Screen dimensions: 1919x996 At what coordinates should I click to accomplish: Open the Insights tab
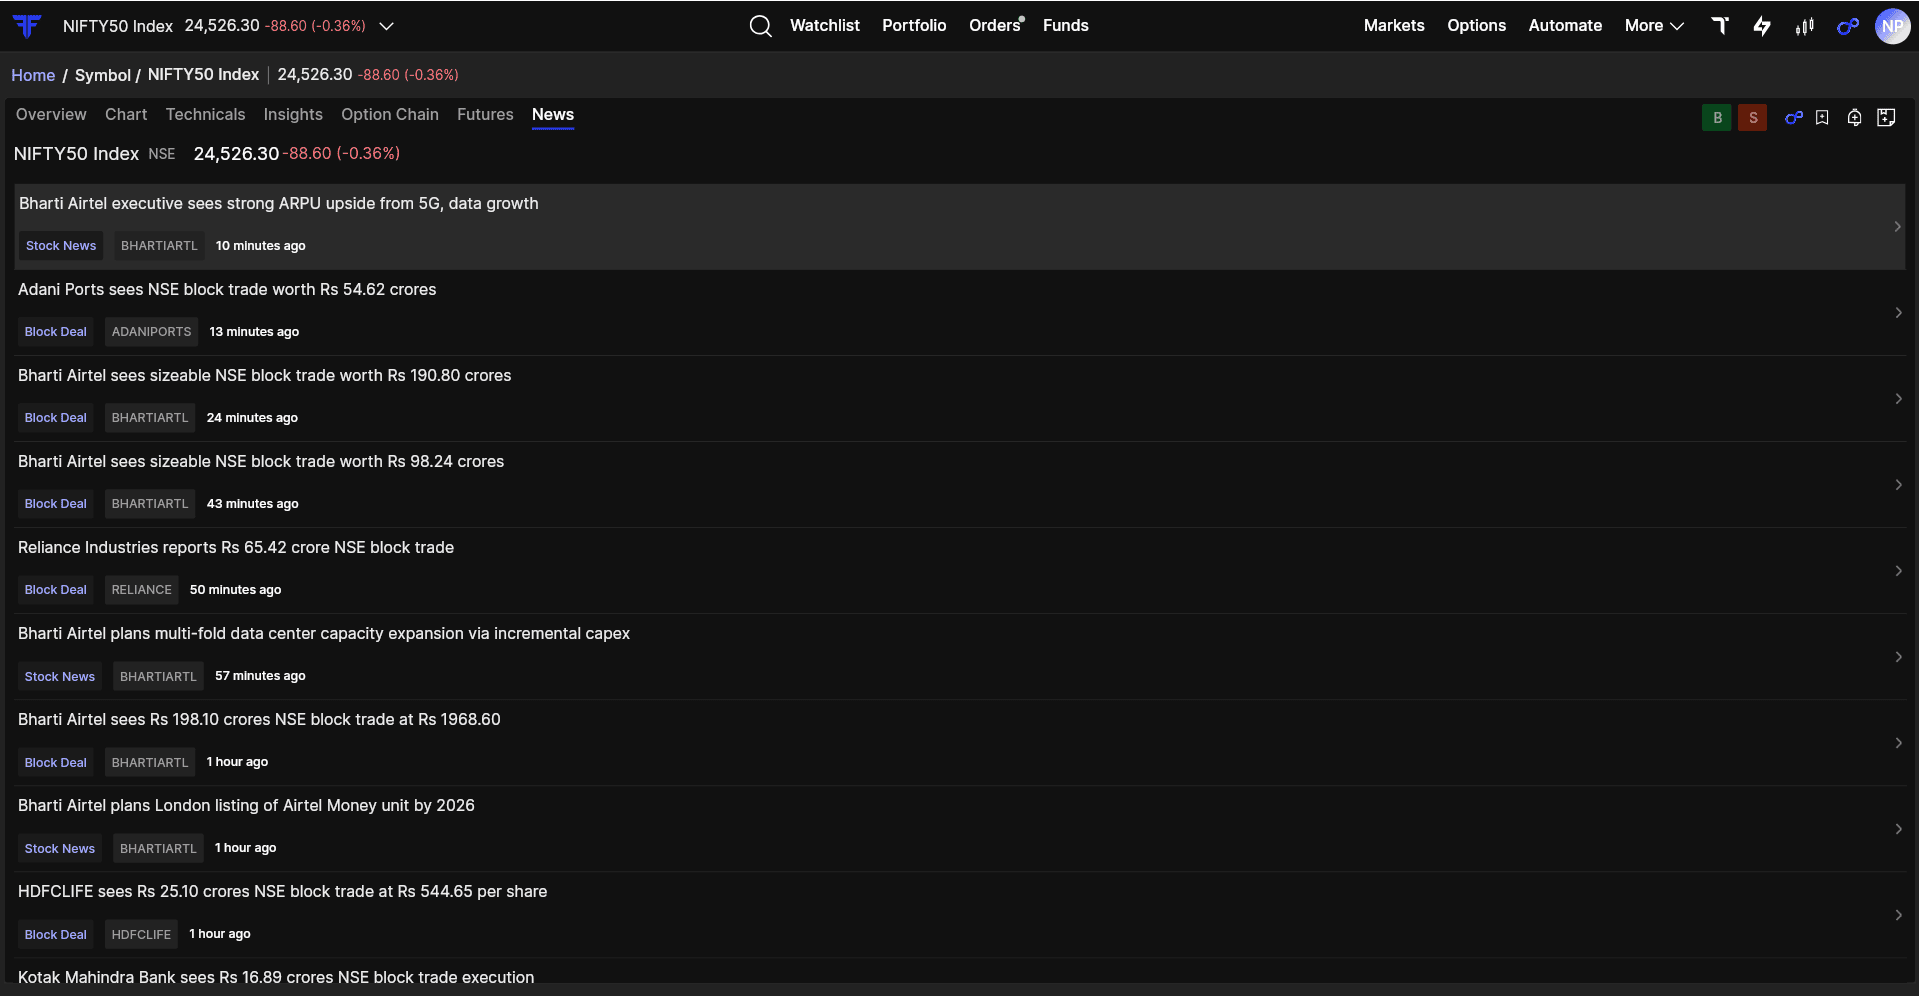[293, 115]
